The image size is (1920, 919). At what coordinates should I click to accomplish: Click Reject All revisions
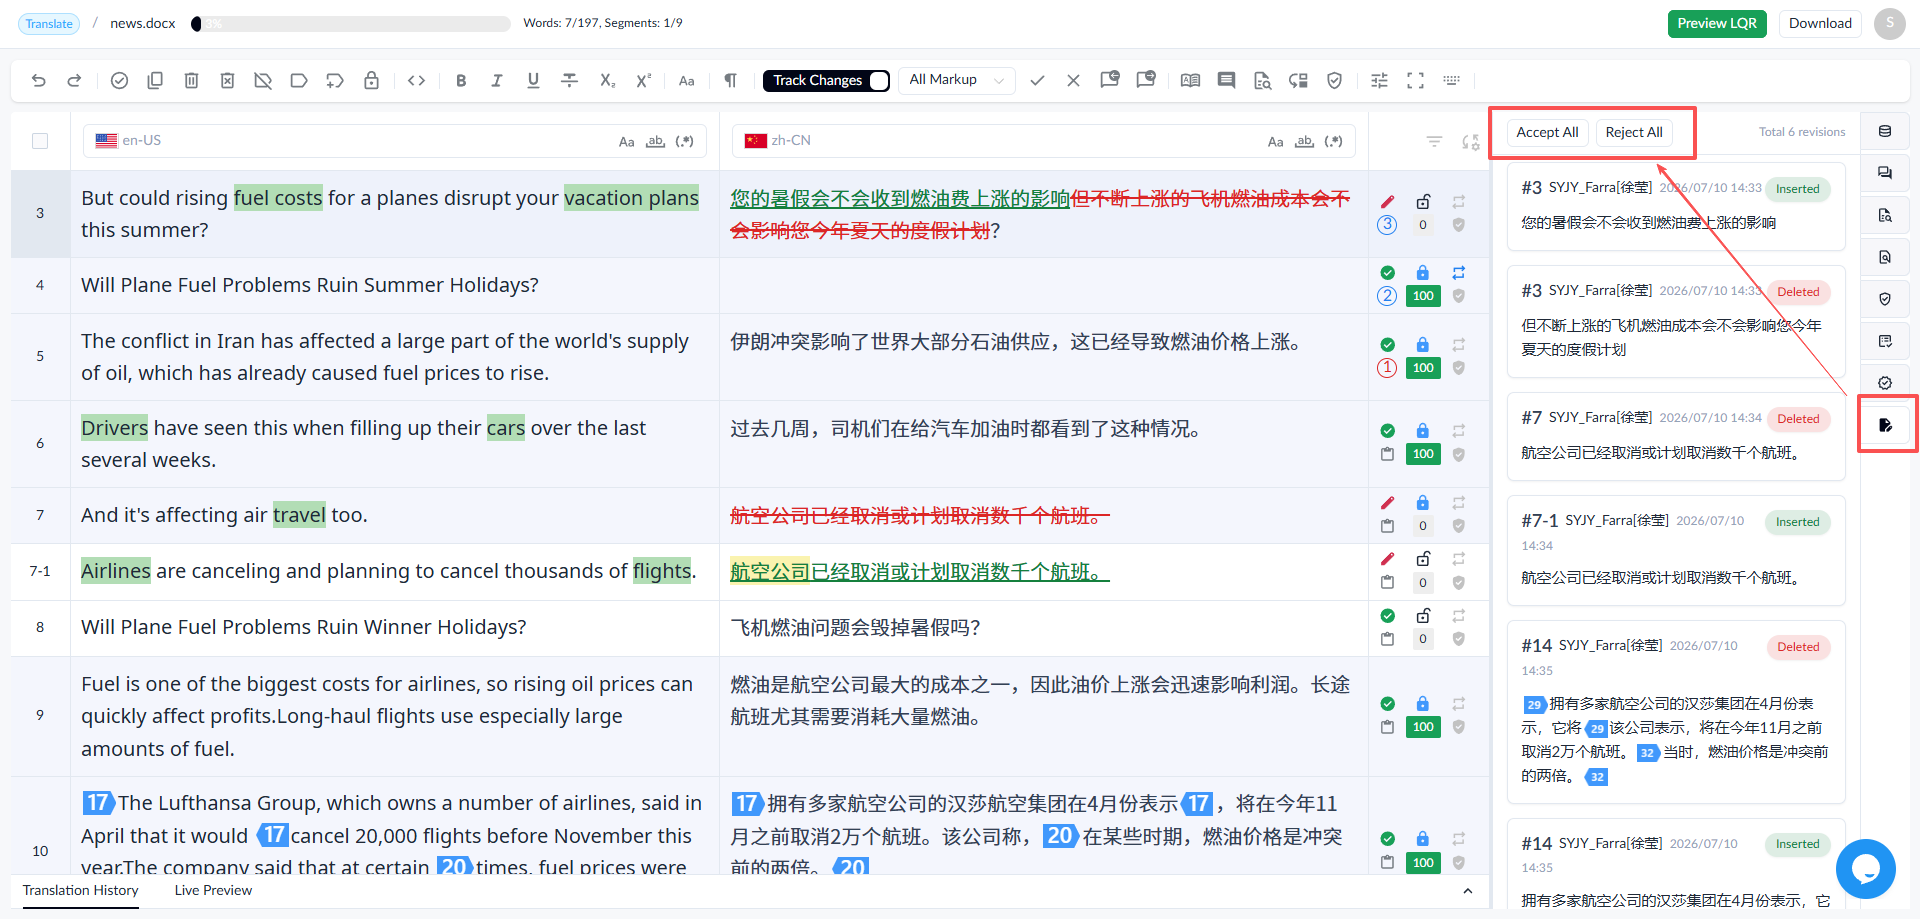pyautogui.click(x=1634, y=132)
